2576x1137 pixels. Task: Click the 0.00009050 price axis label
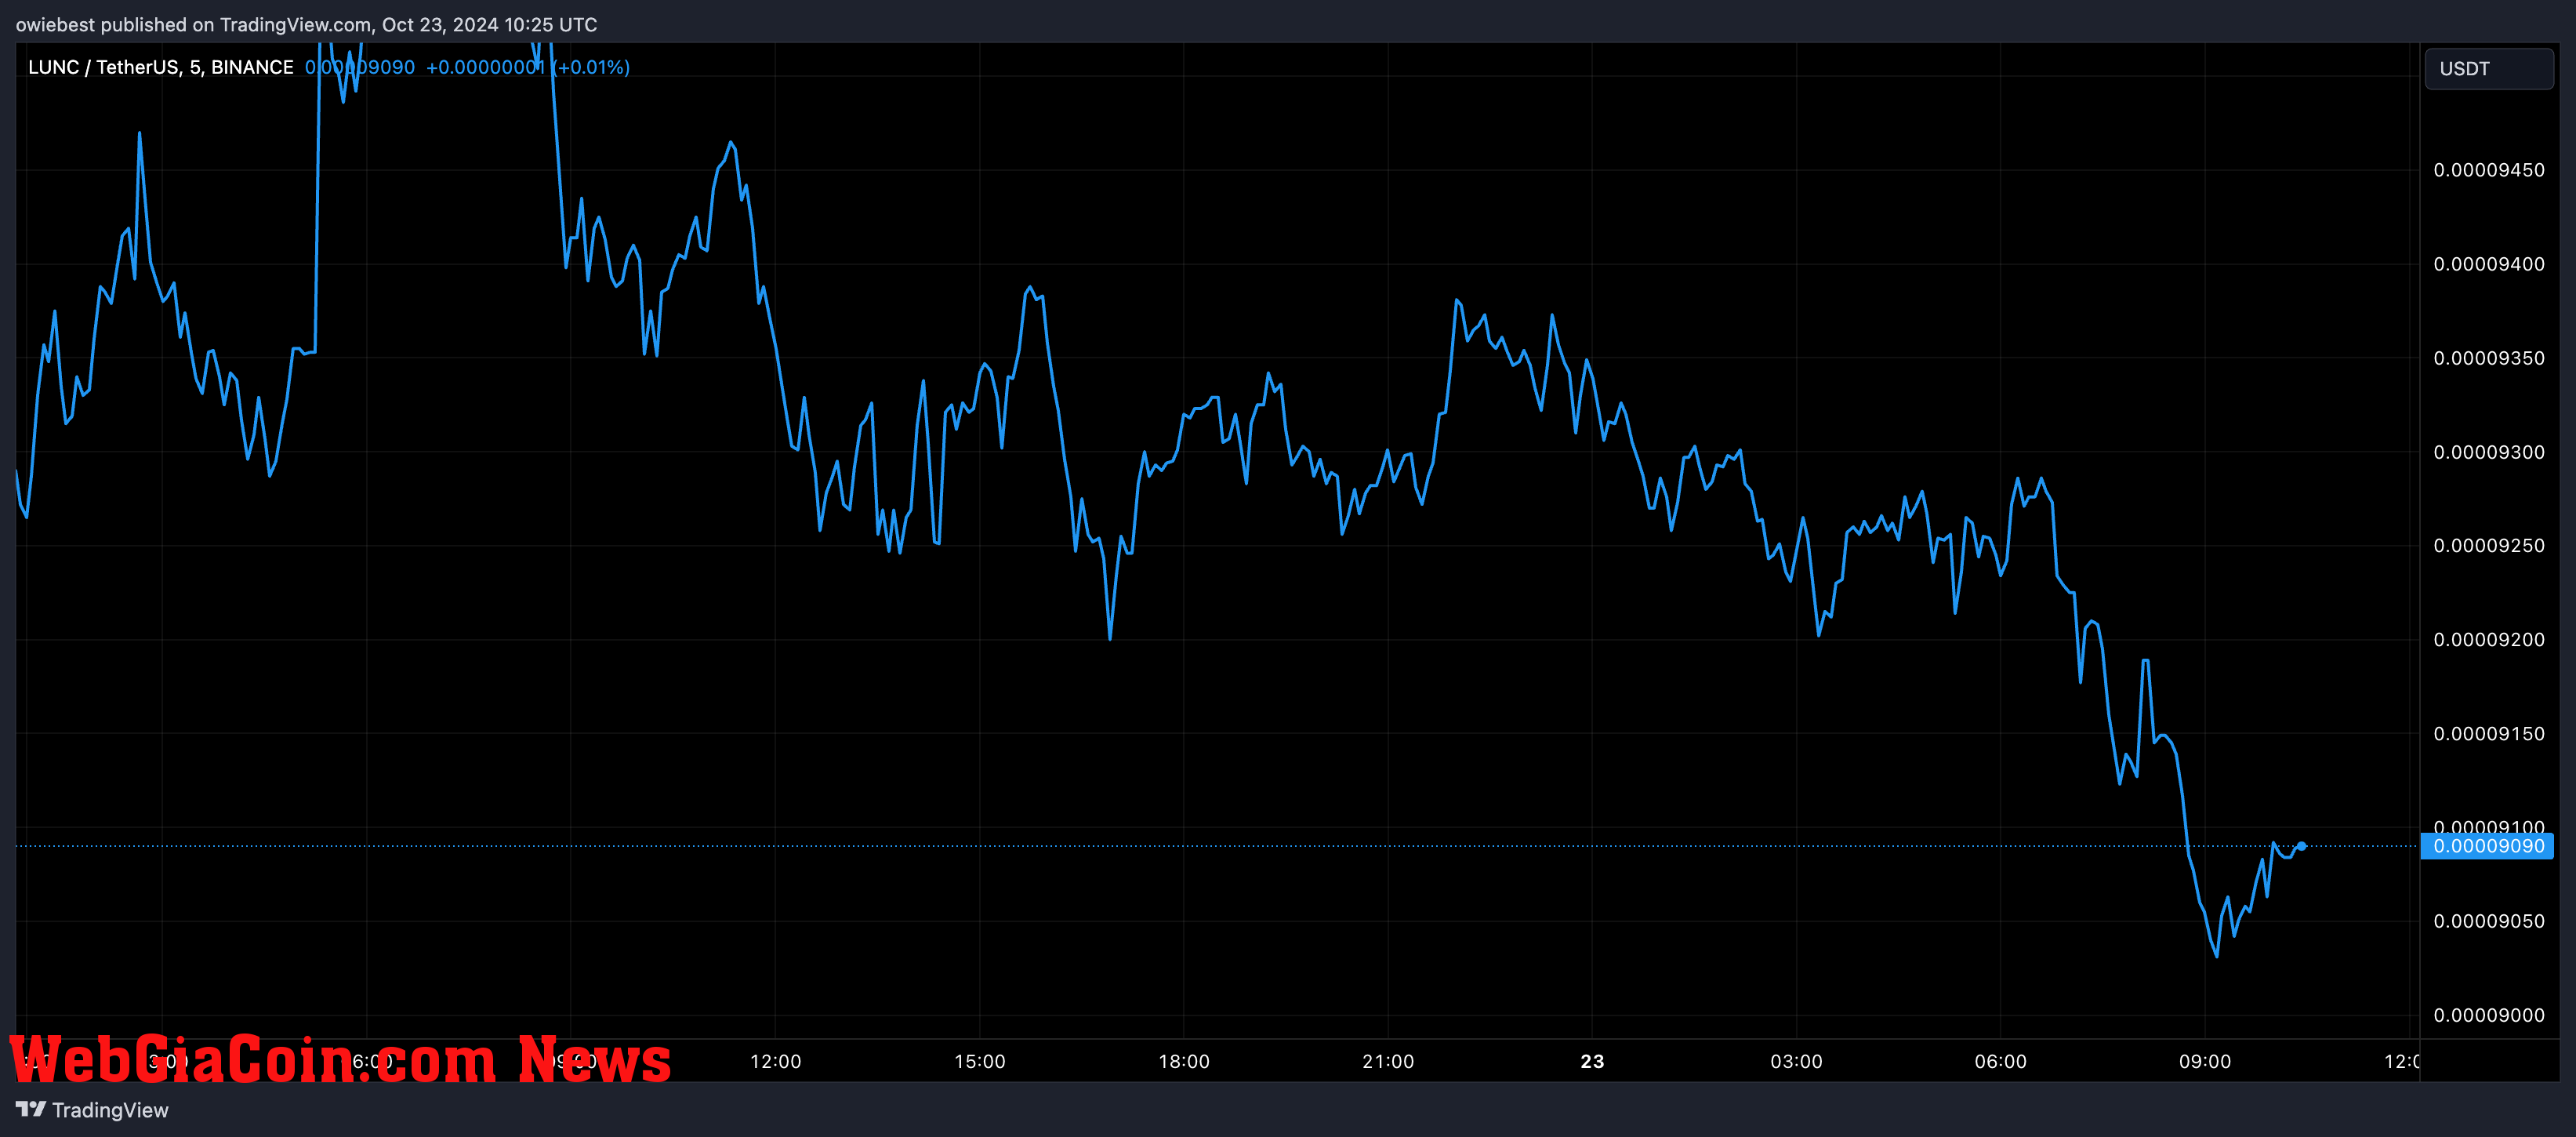[x=2488, y=921]
